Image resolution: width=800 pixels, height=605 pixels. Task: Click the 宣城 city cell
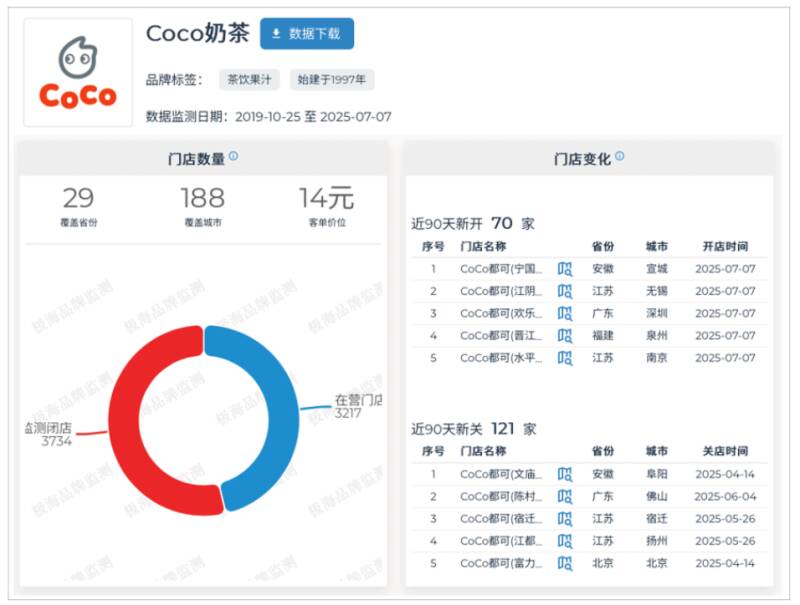(x=657, y=269)
